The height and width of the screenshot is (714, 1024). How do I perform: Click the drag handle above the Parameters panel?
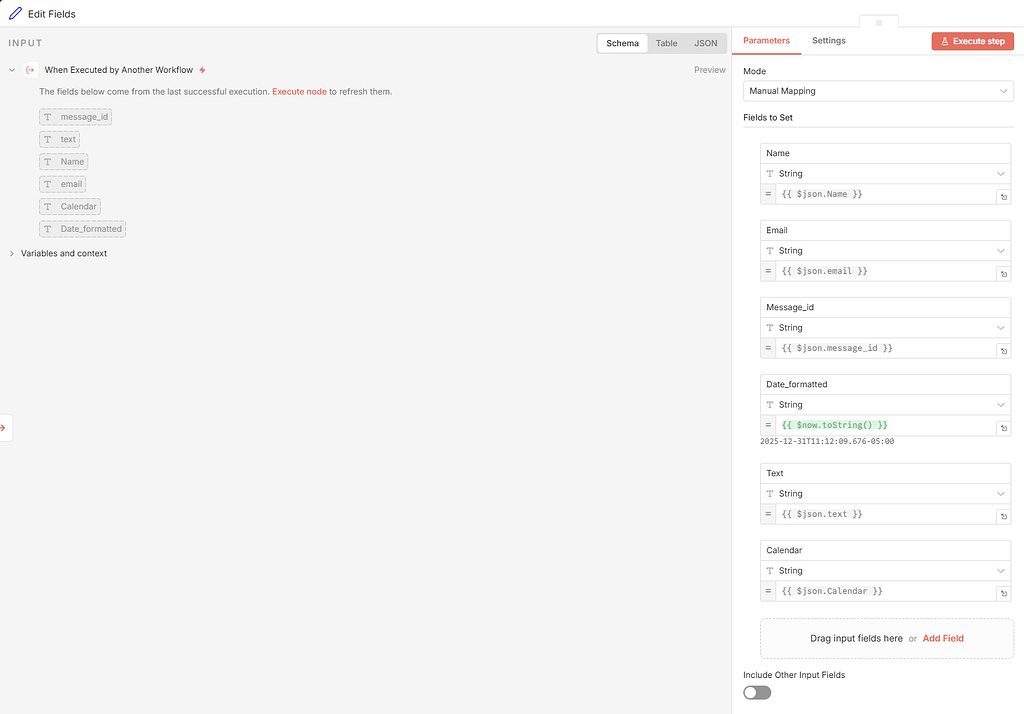click(879, 22)
